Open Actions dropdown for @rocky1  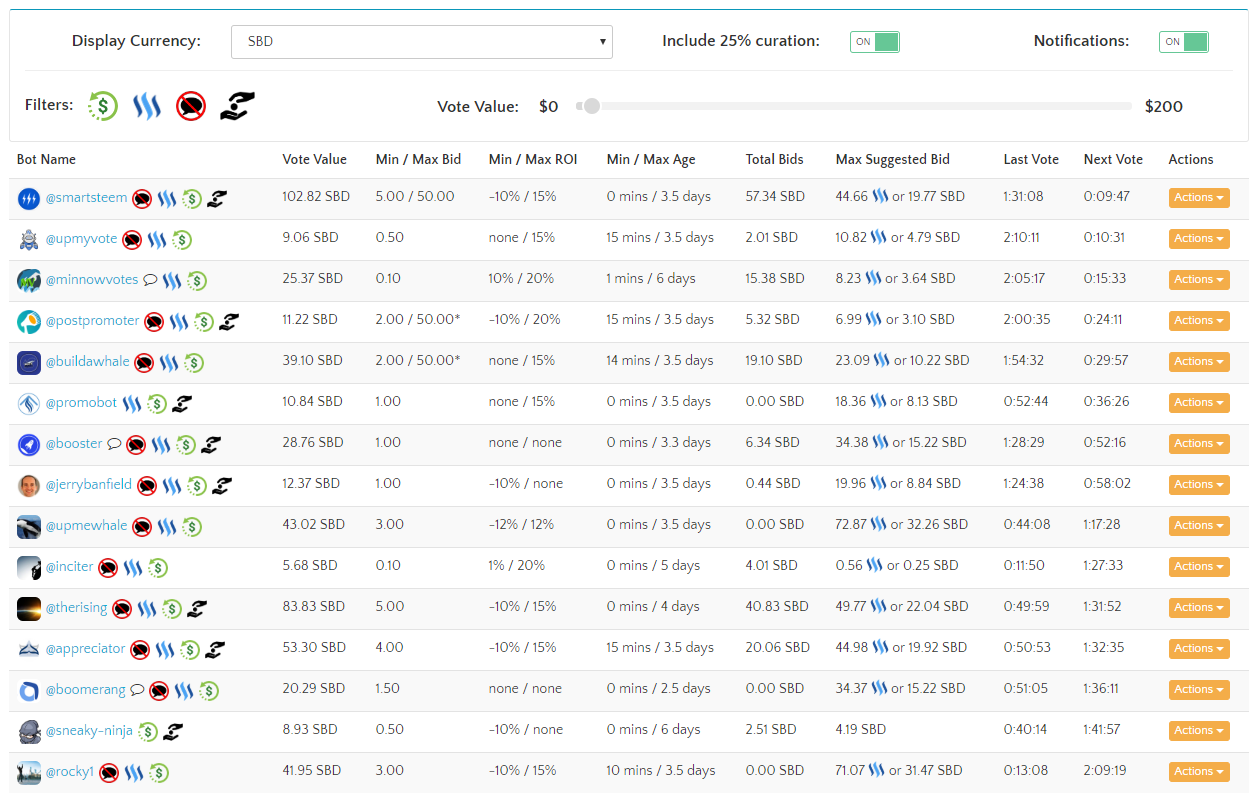pyautogui.click(x=1199, y=772)
